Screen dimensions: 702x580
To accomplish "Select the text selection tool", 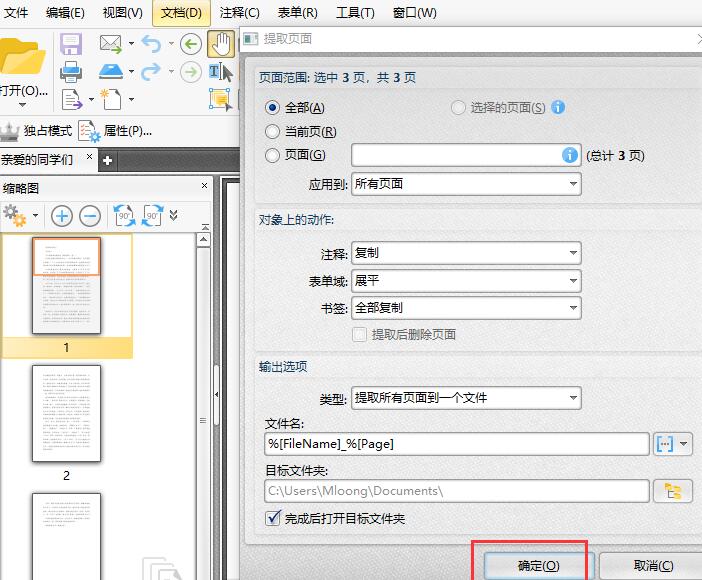I will (x=221, y=72).
